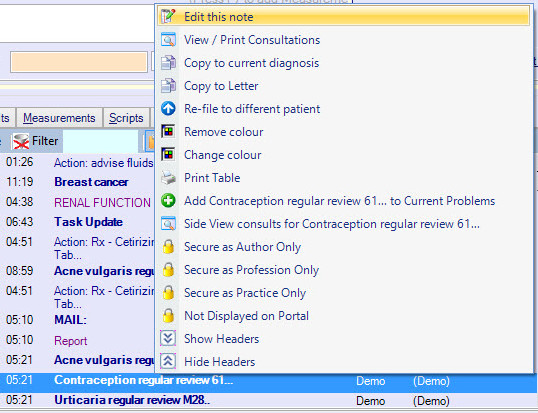Choose Copy to current diagnosis
This screenshot has height=413, width=538.
343,63
